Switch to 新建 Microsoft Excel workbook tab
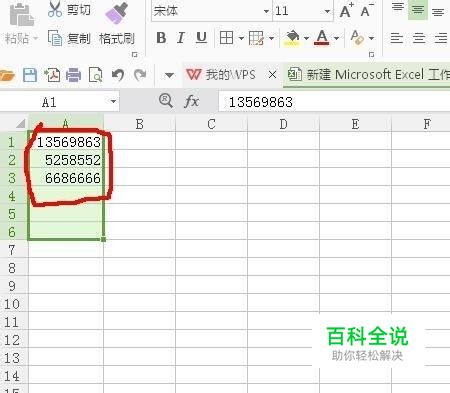 click(x=368, y=74)
